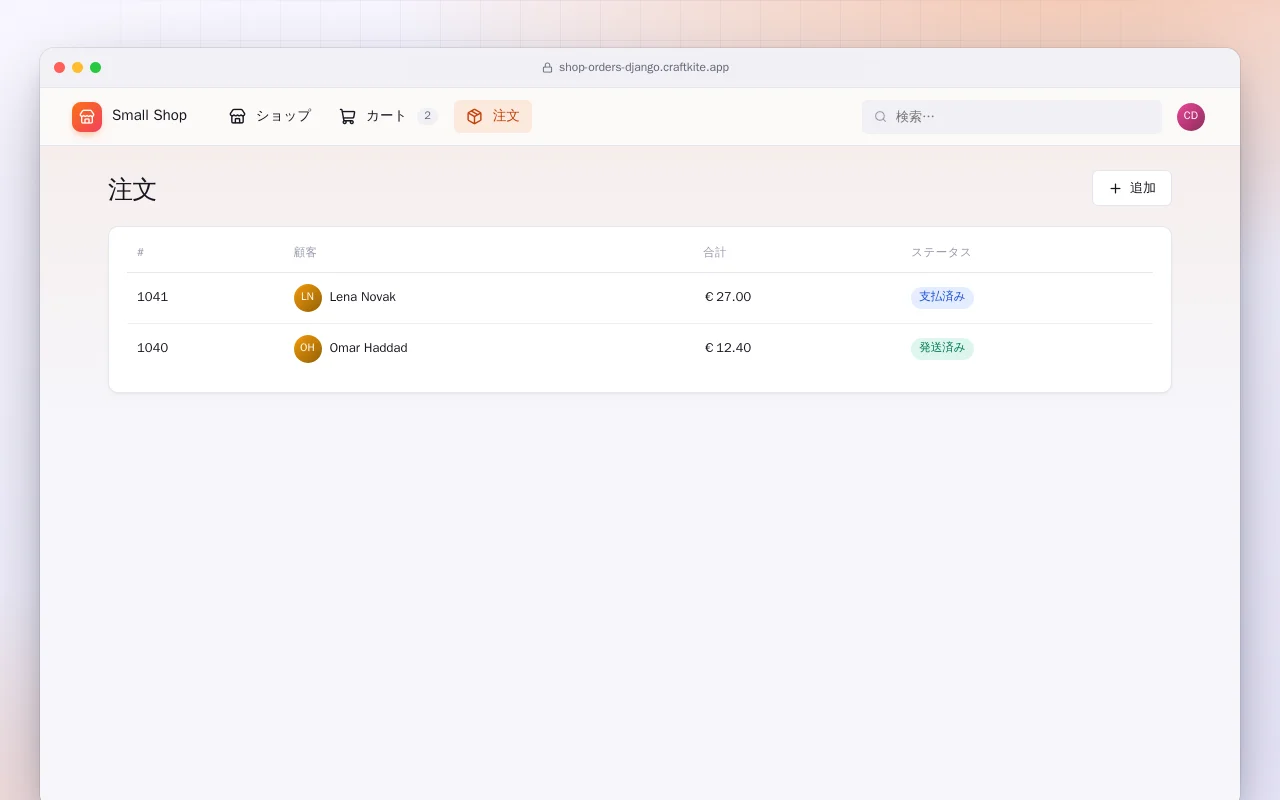Click the Small Shop brand name
This screenshot has height=800, width=1280.
pyautogui.click(x=150, y=116)
